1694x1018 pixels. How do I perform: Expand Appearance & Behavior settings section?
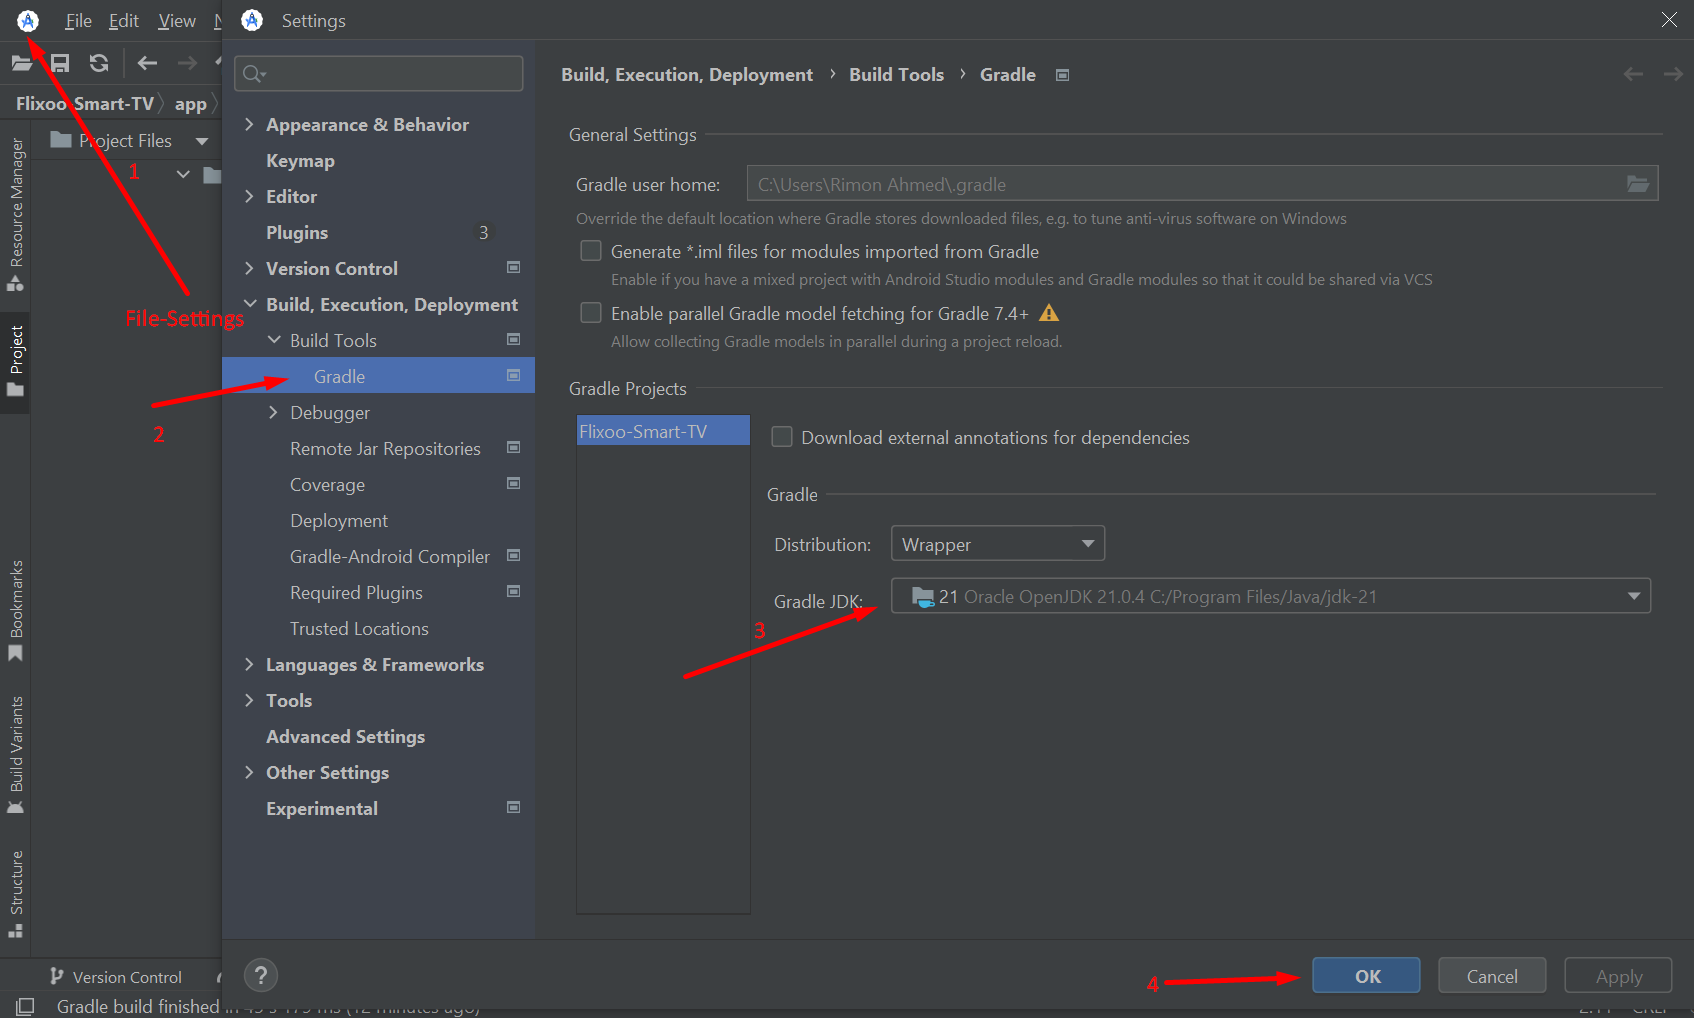click(249, 124)
